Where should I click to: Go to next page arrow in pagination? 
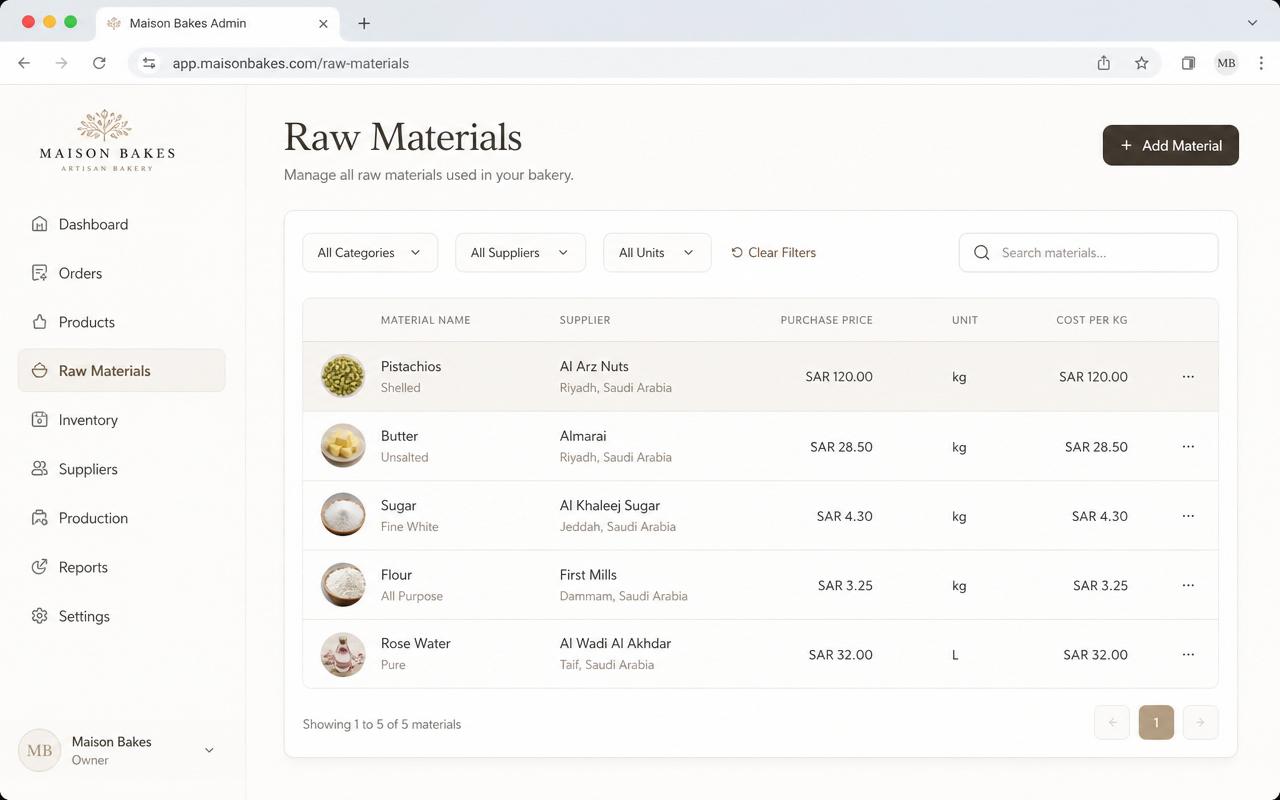[x=1200, y=722]
